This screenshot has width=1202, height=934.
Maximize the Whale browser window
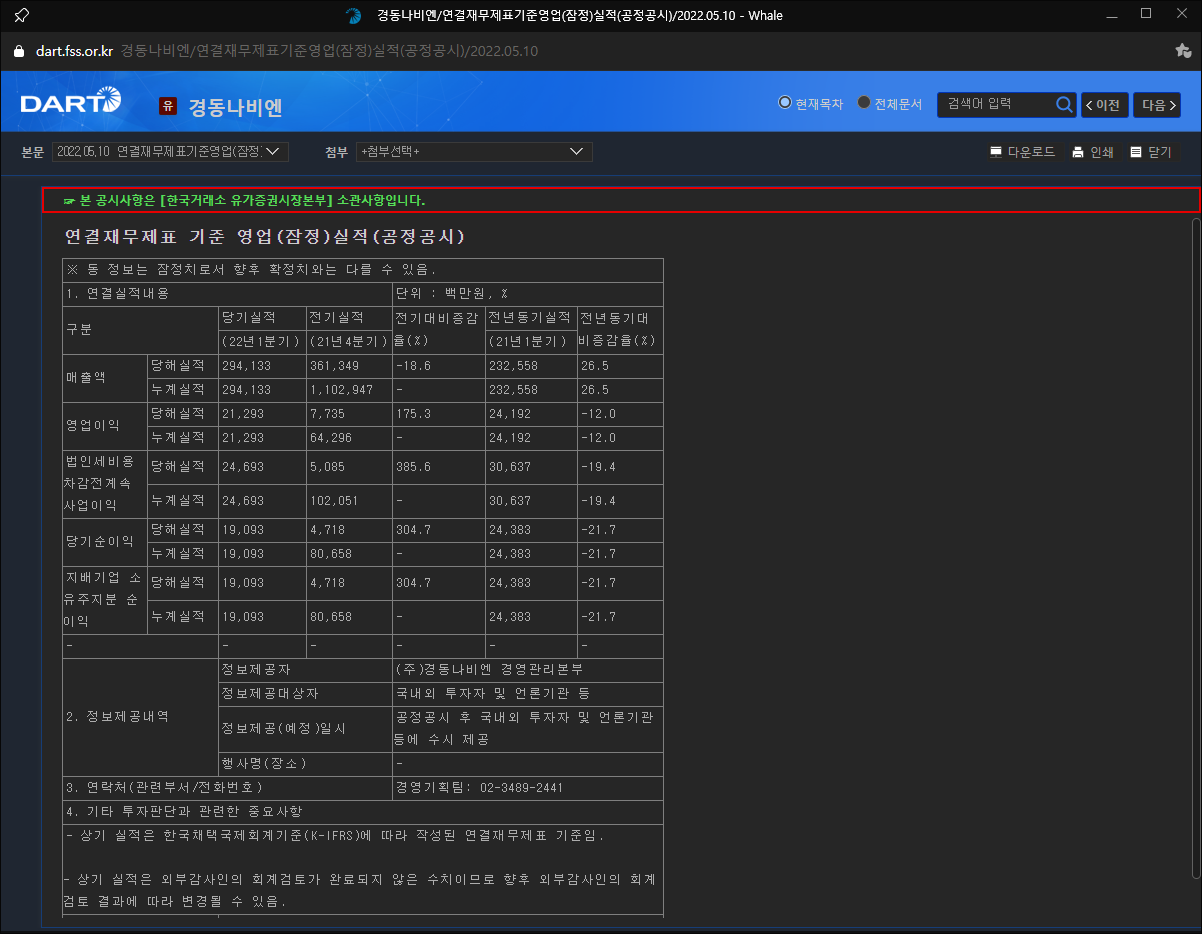point(1146,14)
